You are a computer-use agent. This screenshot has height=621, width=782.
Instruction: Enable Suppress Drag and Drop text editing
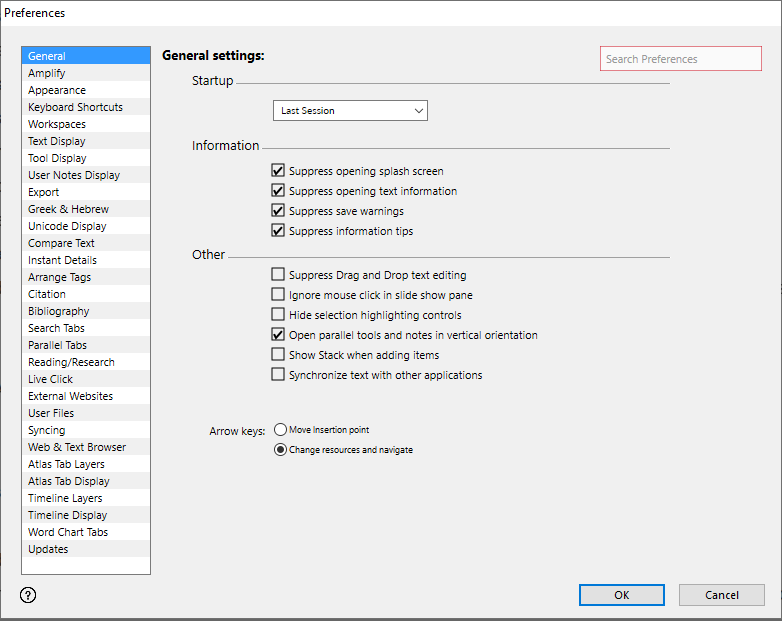[278, 275]
